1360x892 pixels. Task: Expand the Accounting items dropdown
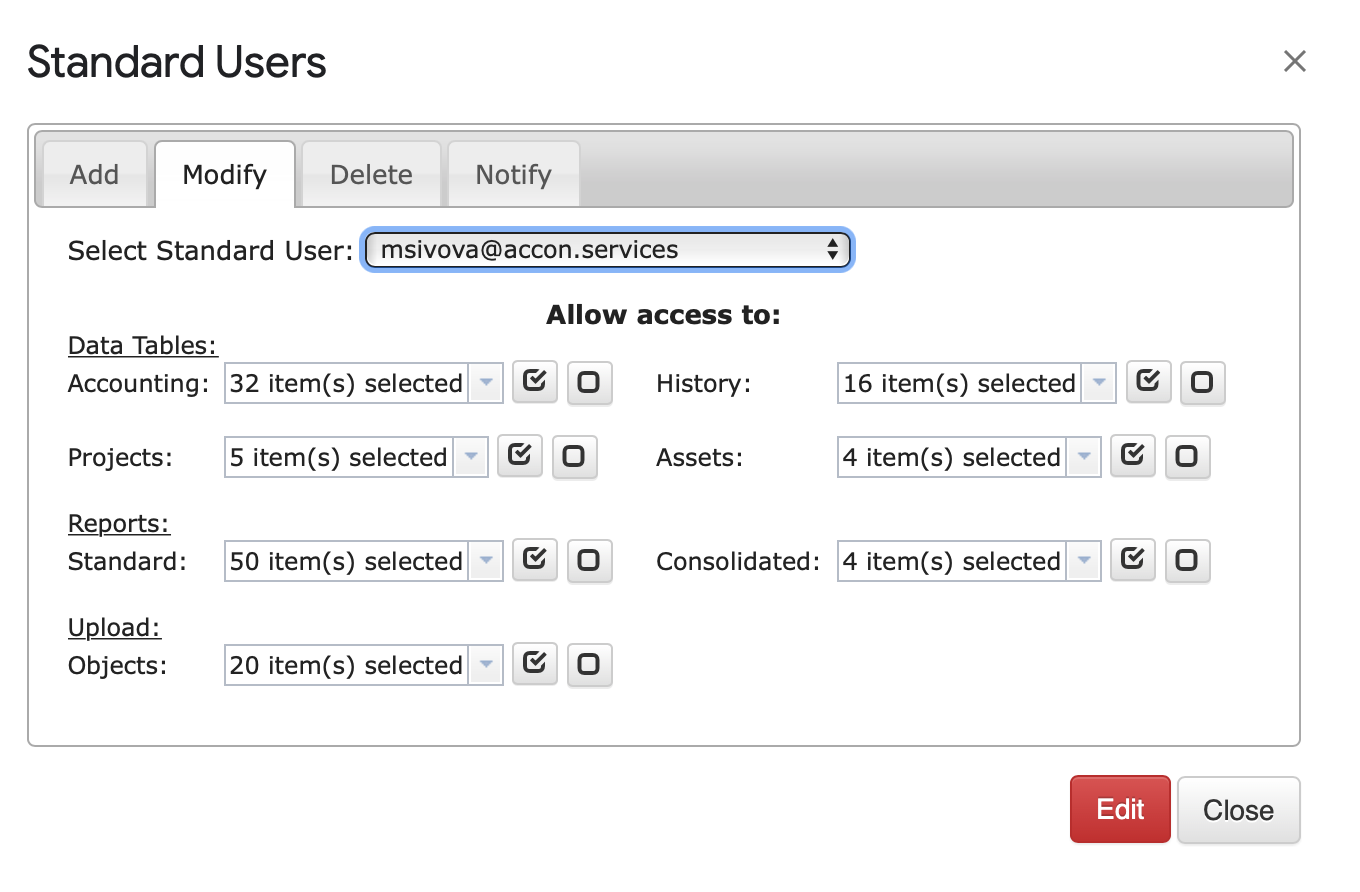click(364, 383)
